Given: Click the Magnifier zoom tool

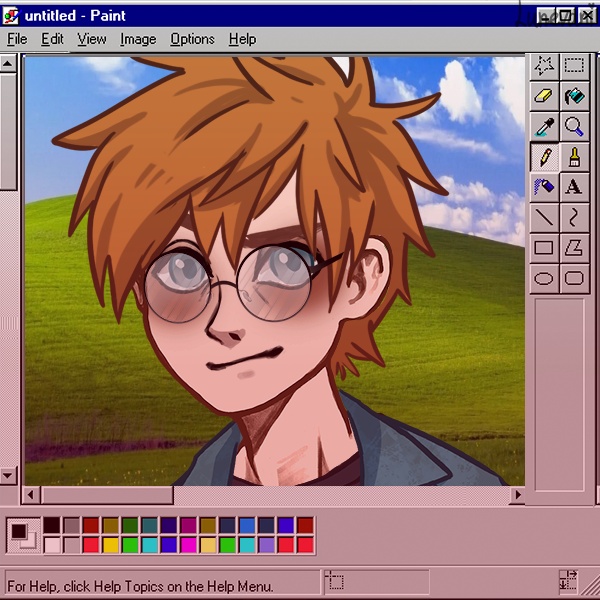Looking at the screenshot, I should 574,127.
